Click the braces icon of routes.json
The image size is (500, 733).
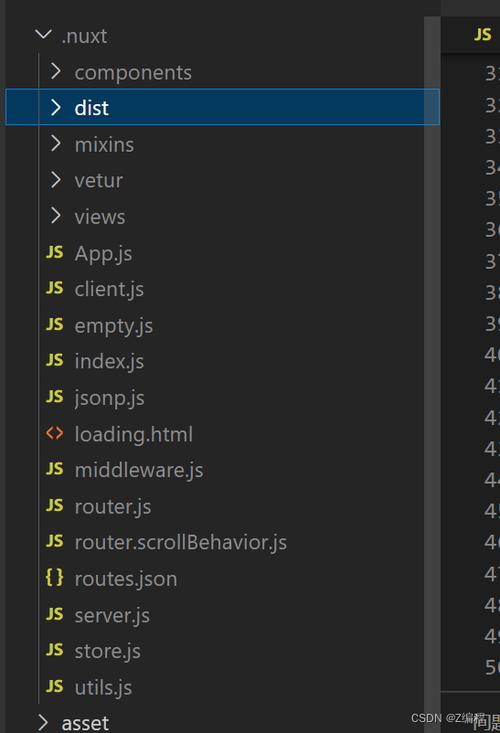[55, 577]
